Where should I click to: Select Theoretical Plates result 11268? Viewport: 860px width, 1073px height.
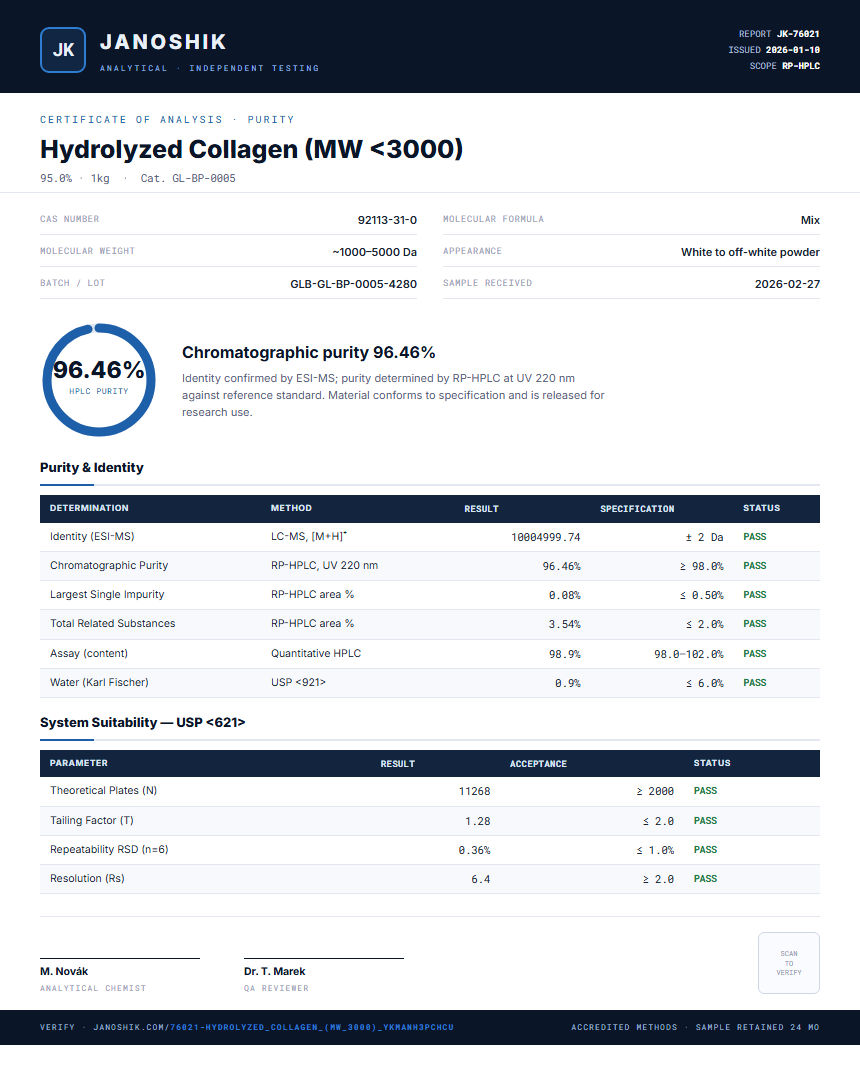[x=474, y=791]
